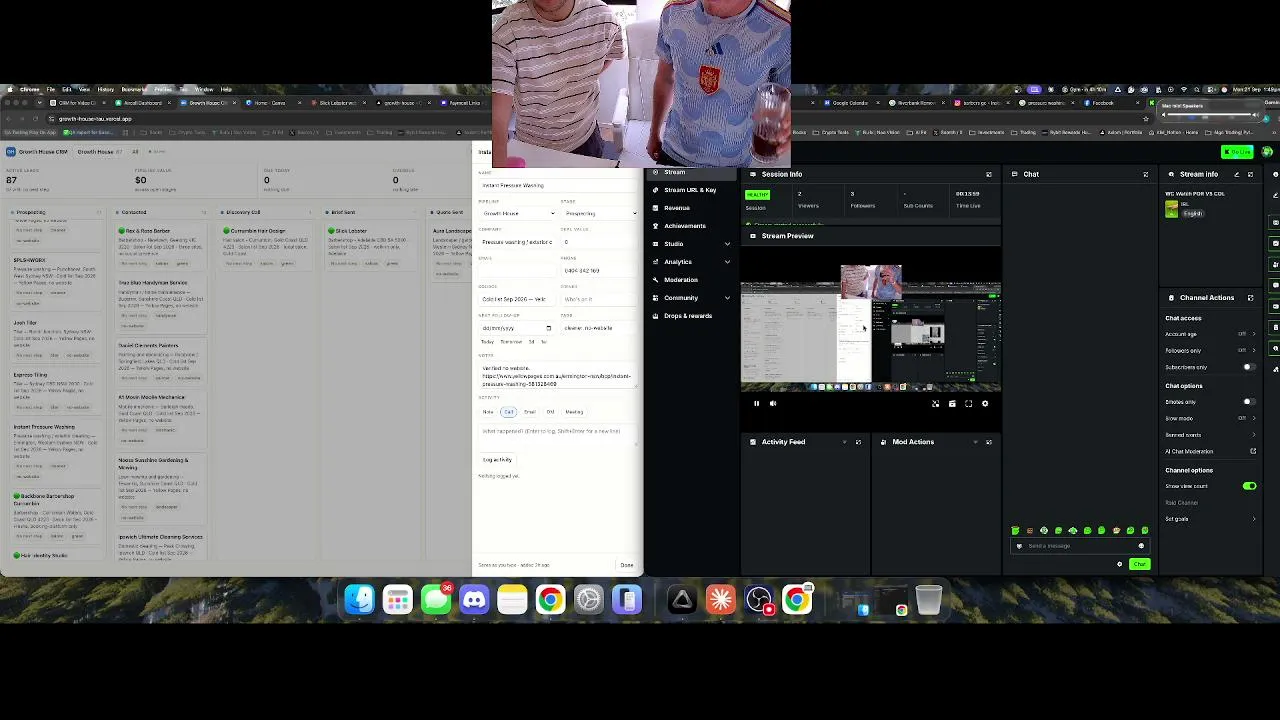Pause the Stream Preview playback
This screenshot has height=720, width=1280.
pos(756,404)
